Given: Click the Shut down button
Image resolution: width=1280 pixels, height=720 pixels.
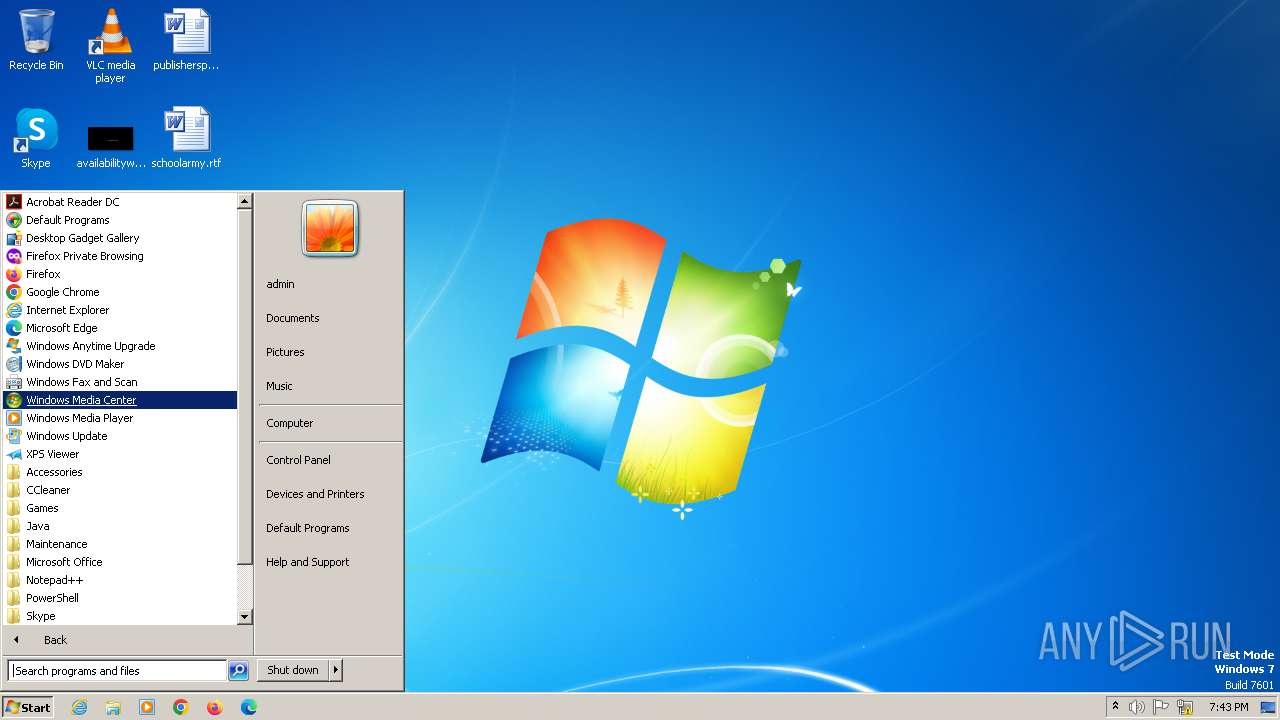Looking at the screenshot, I should 293,670.
